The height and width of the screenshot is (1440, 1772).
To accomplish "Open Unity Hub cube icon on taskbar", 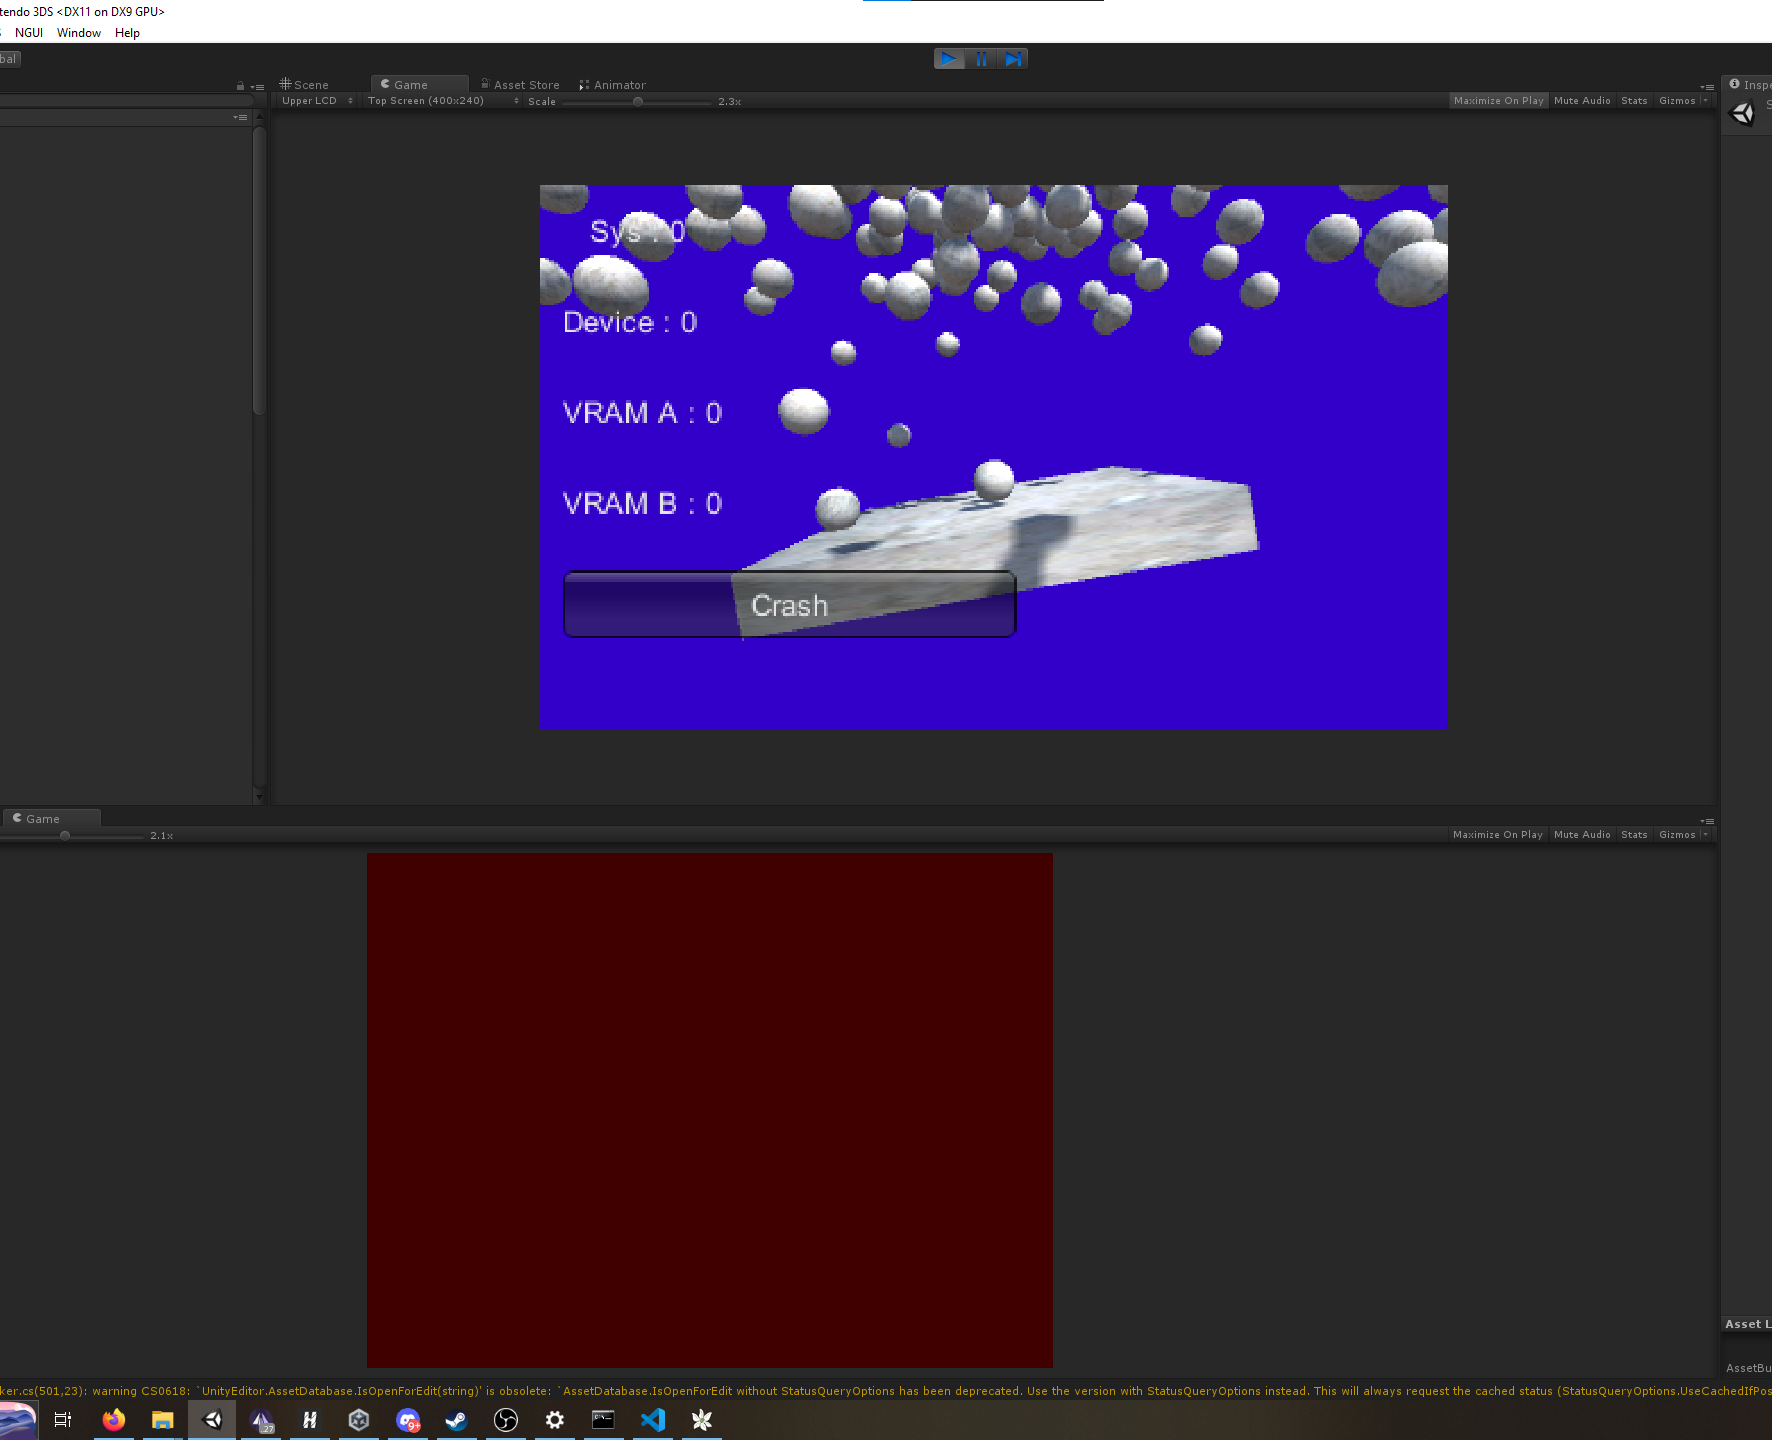I will click(x=359, y=1420).
